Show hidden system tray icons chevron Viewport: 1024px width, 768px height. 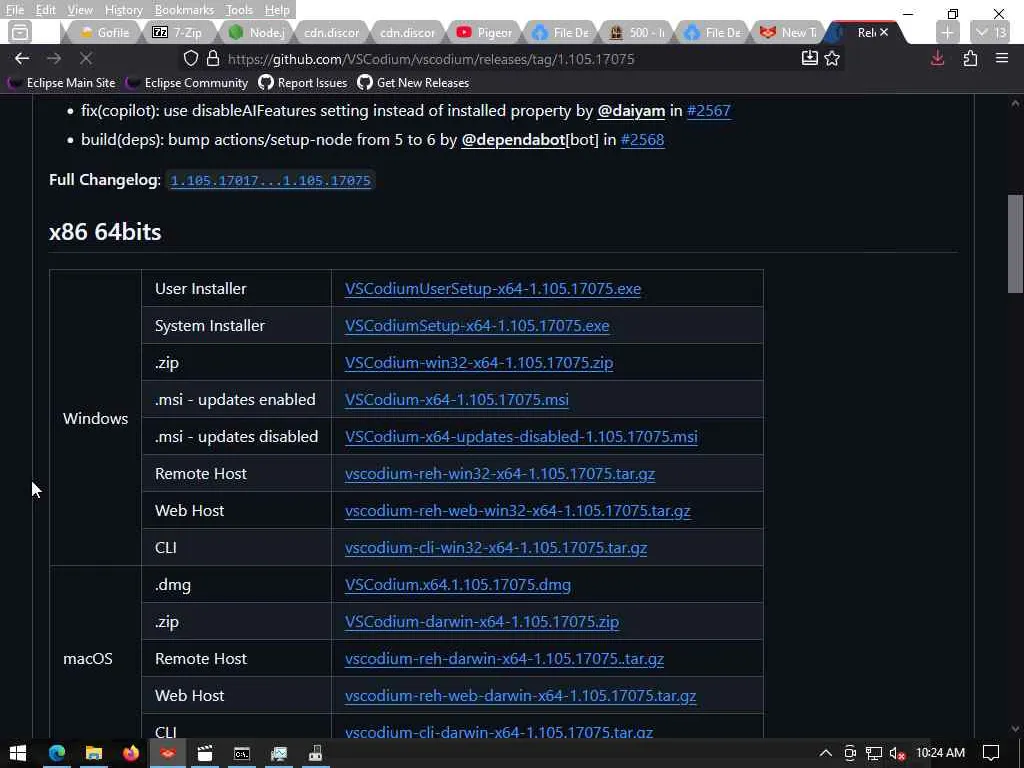coord(825,753)
